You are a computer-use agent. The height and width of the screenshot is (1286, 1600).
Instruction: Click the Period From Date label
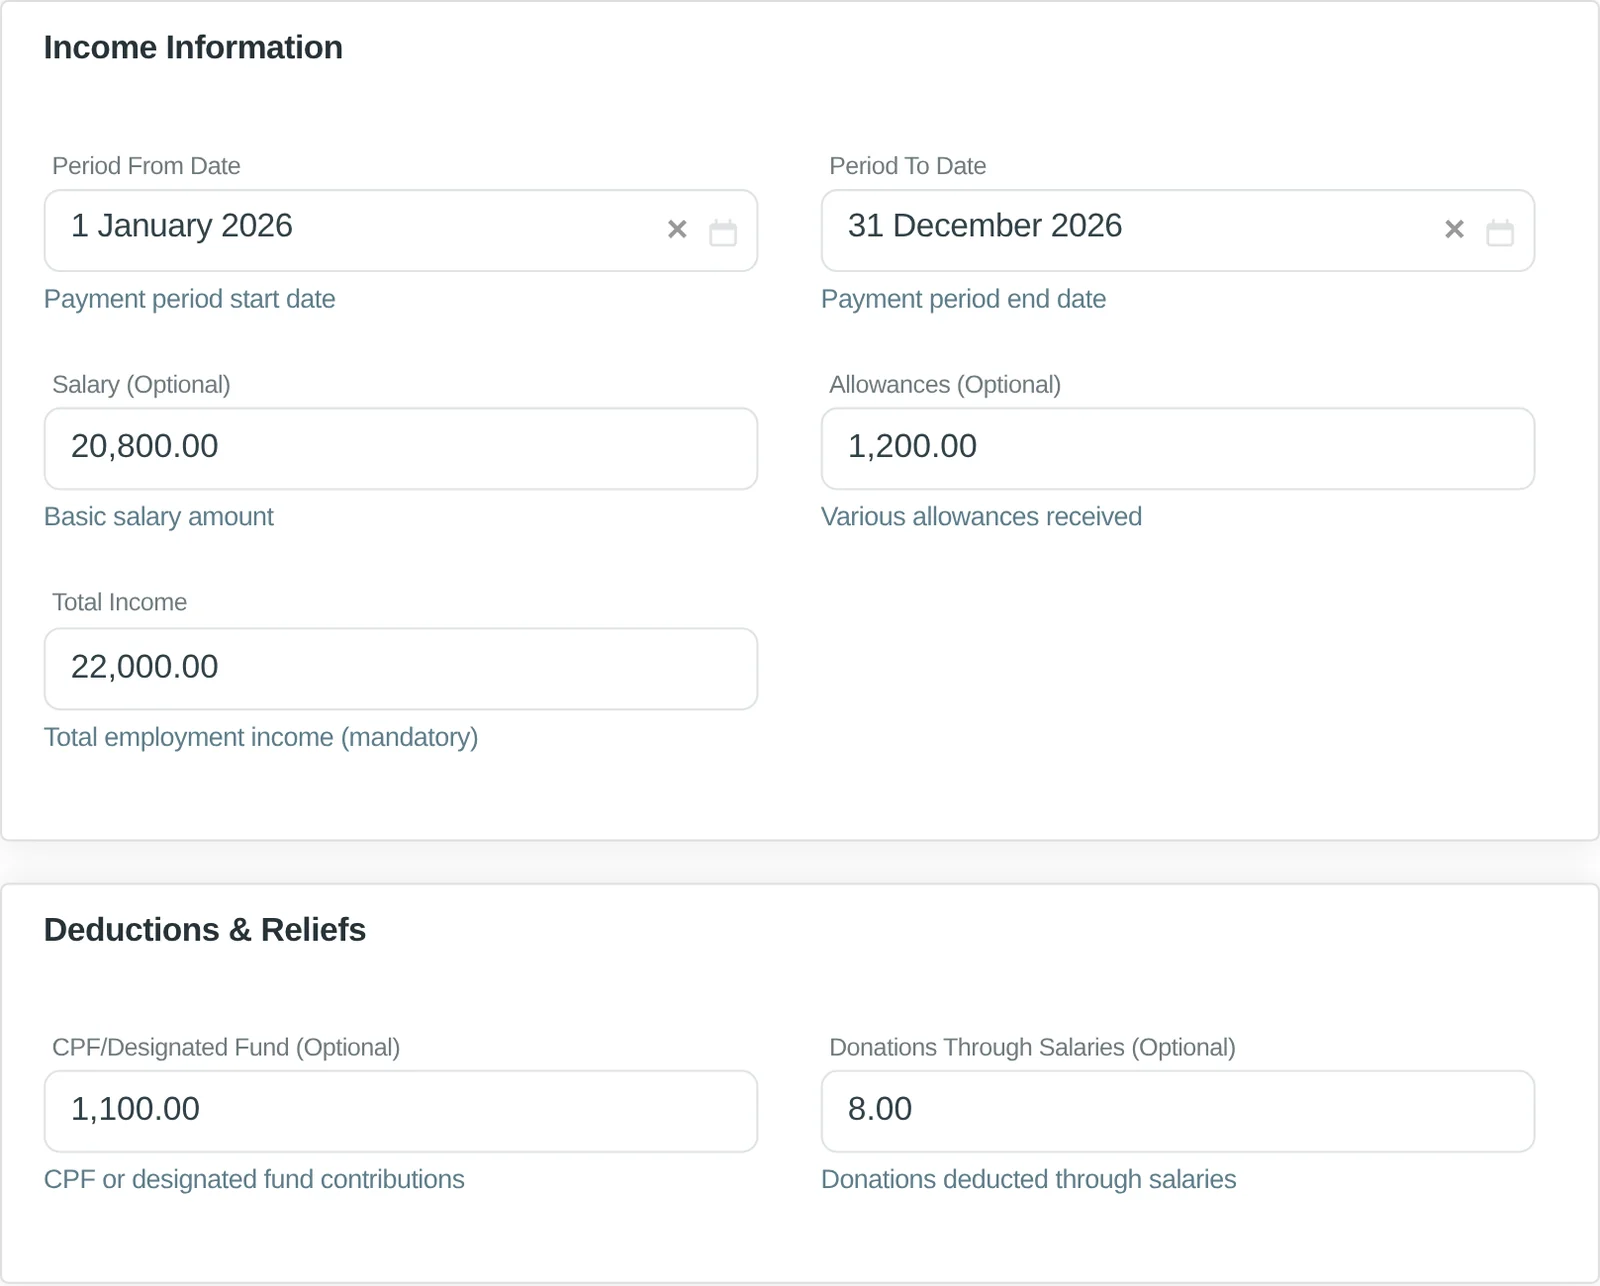coord(146,166)
